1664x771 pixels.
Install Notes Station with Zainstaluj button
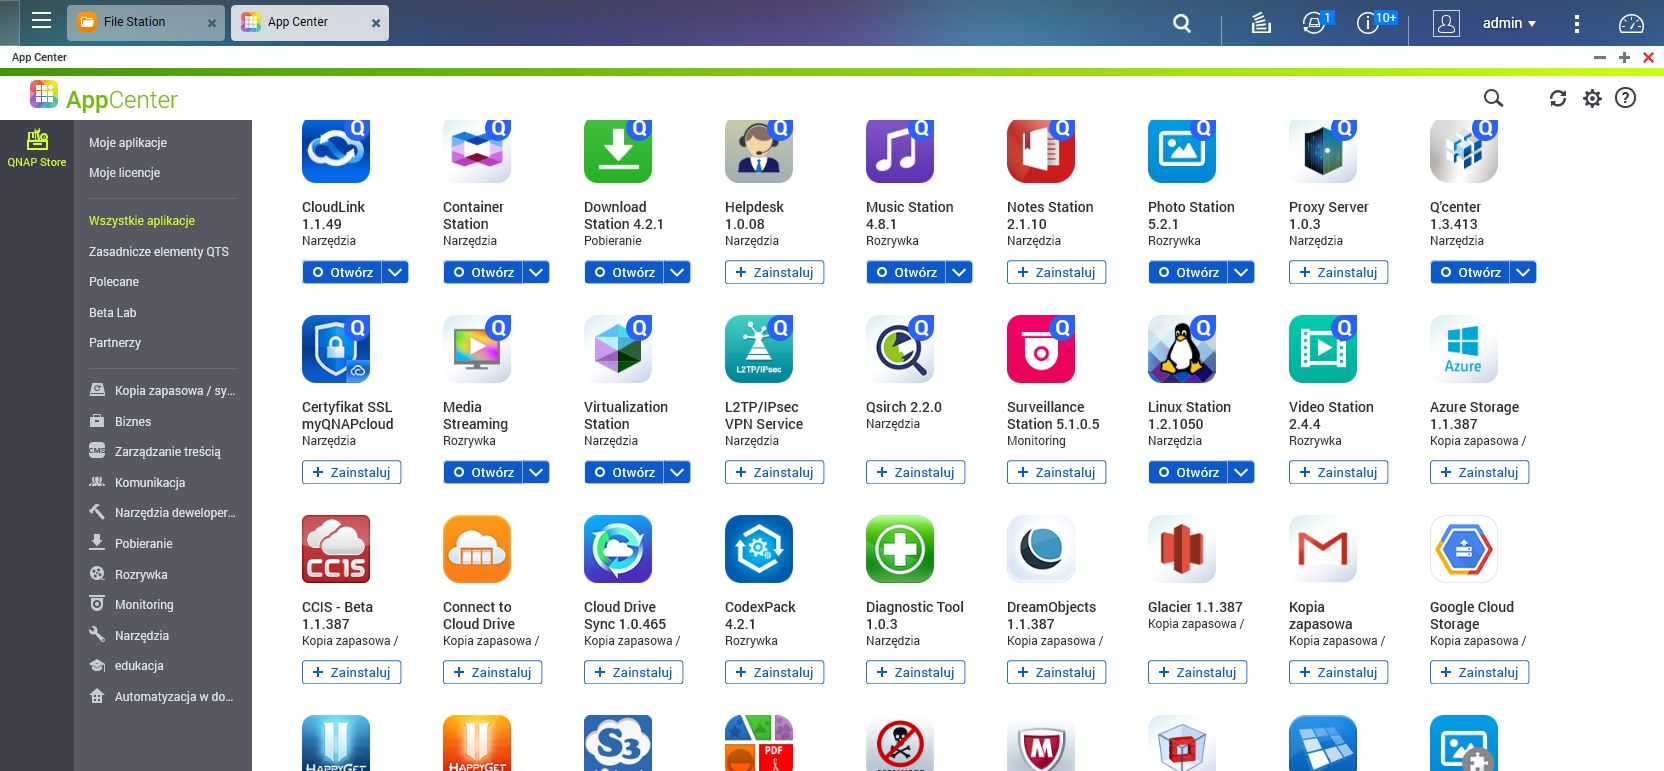1056,272
